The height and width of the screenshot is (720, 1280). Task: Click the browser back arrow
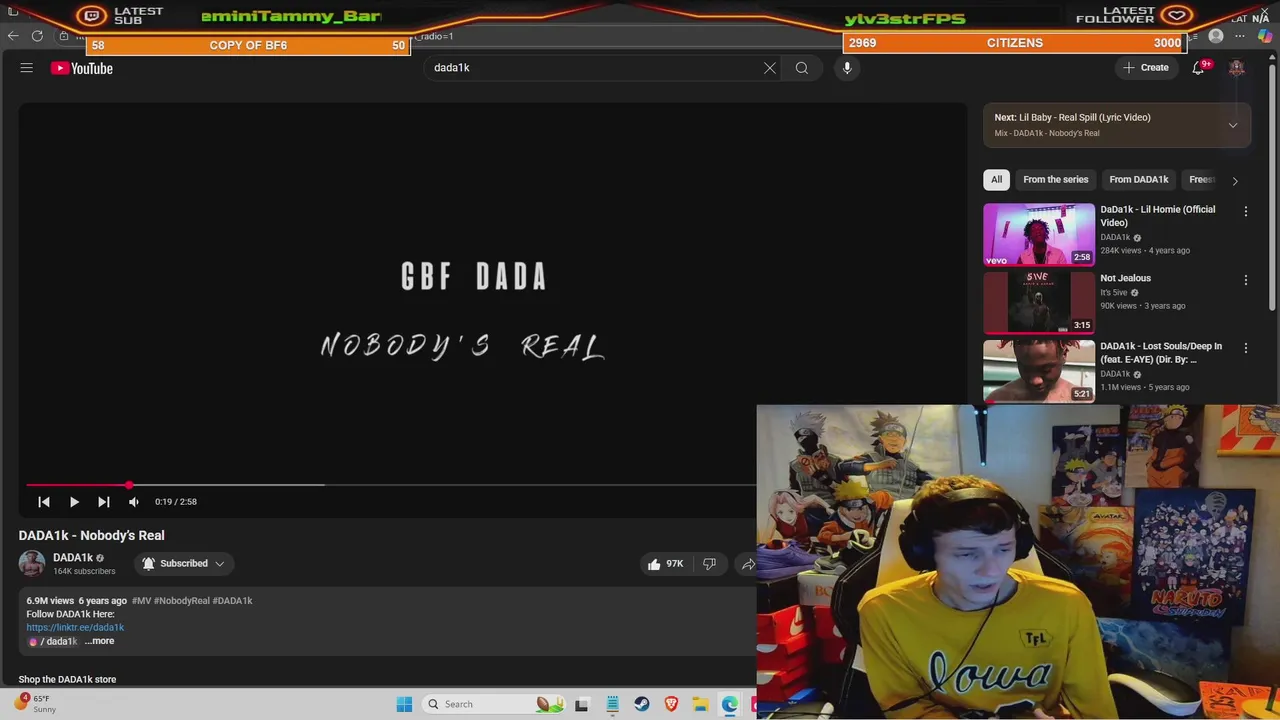tap(13, 36)
